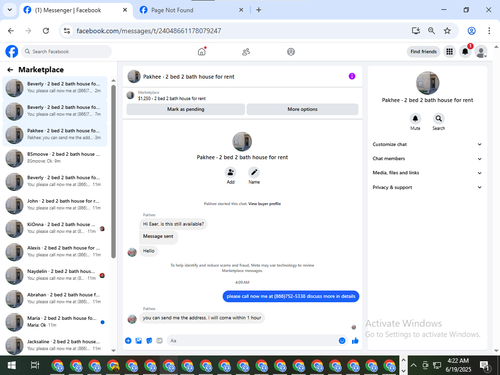Viewport: 500px width, 375px height.
Task: Attach a file using the photo icon
Action: [139, 341]
